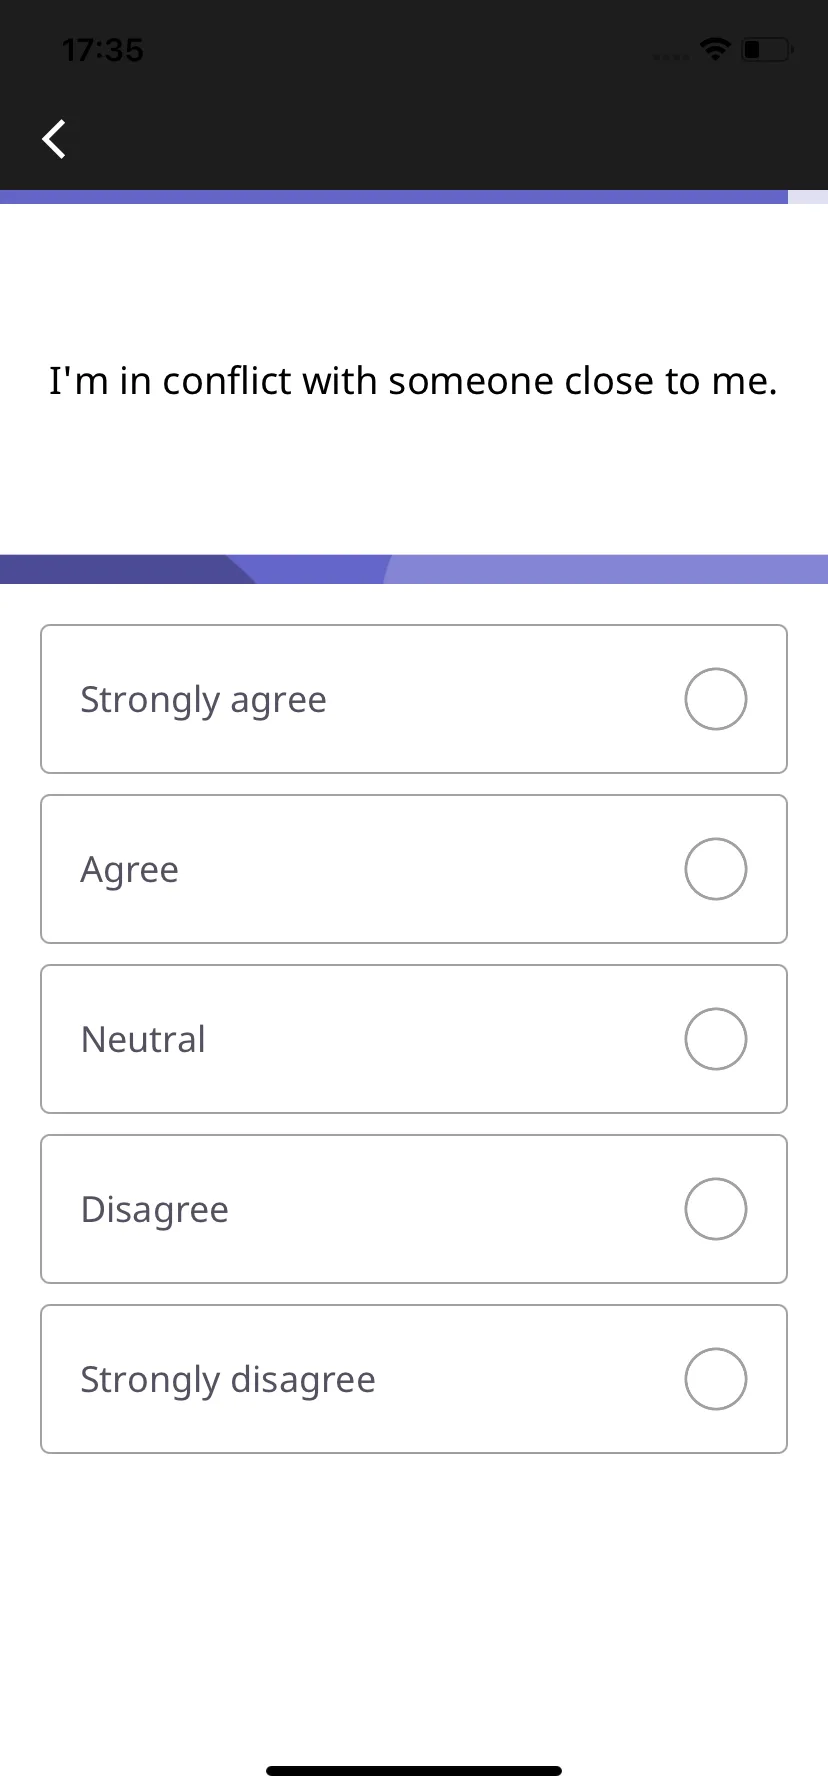Tap the conflict question text
Image resolution: width=828 pixels, height=1792 pixels.
(414, 381)
